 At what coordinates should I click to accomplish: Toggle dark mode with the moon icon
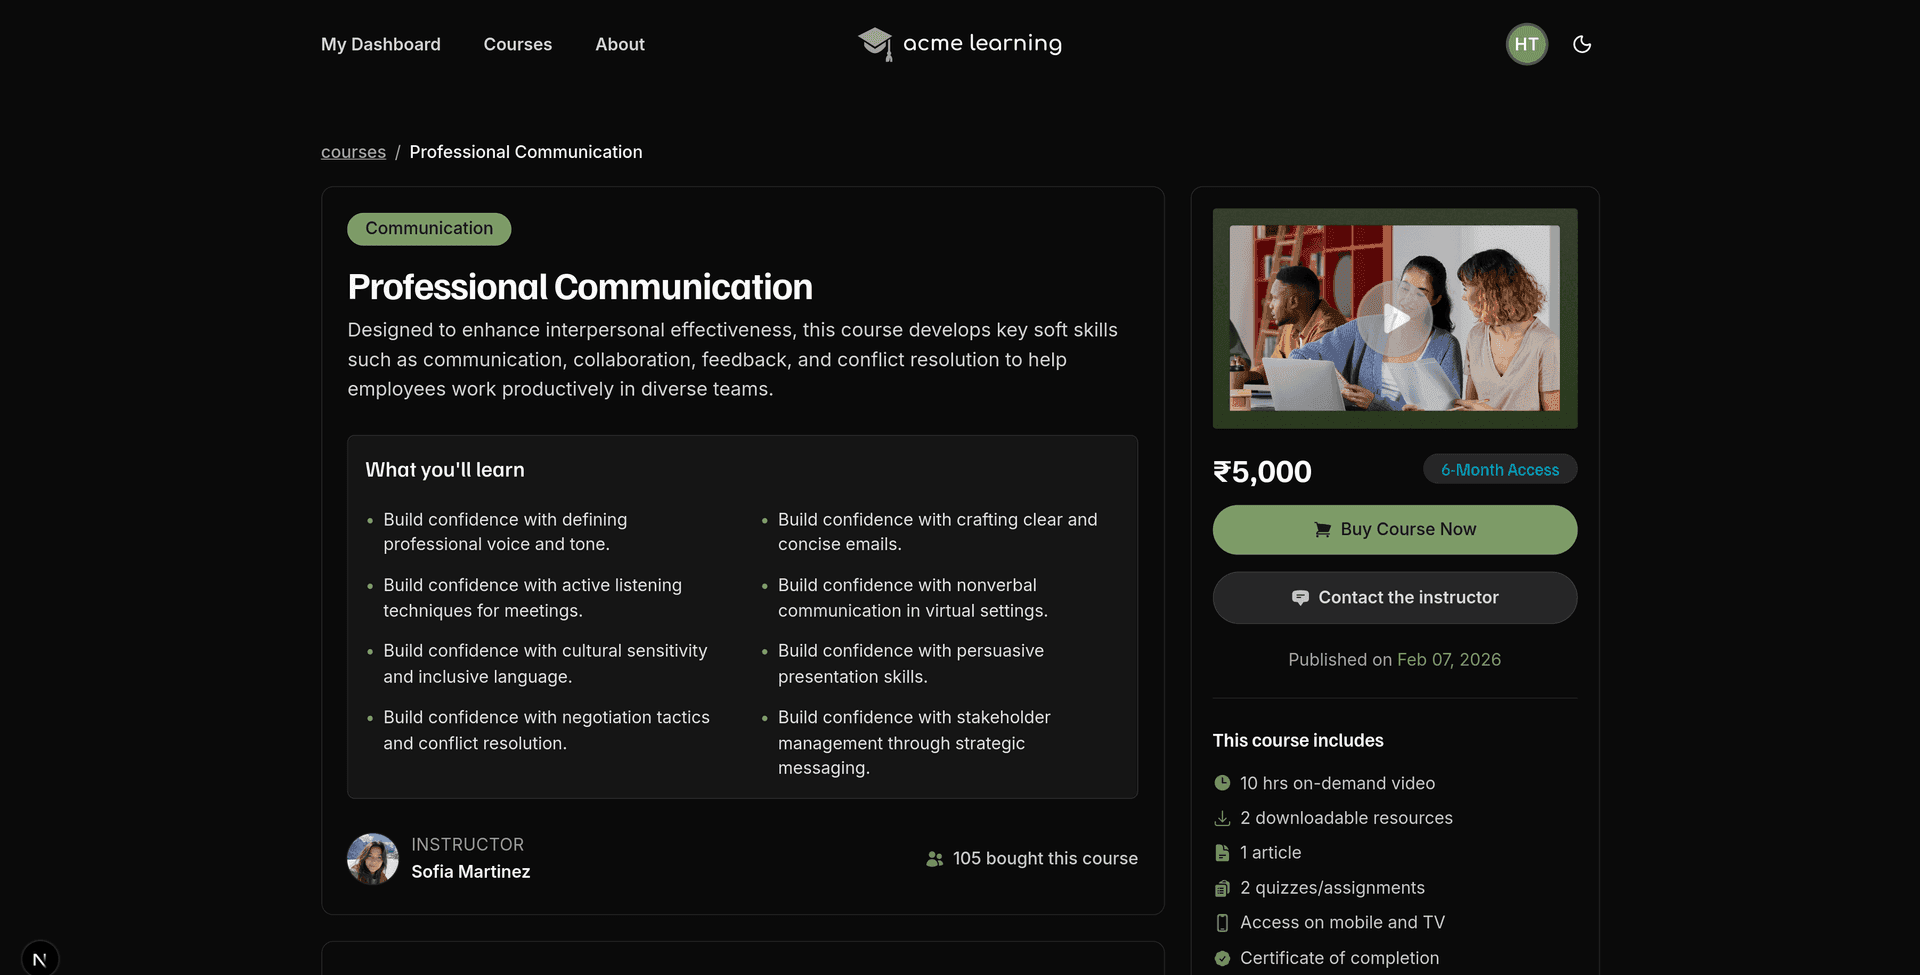(1581, 44)
